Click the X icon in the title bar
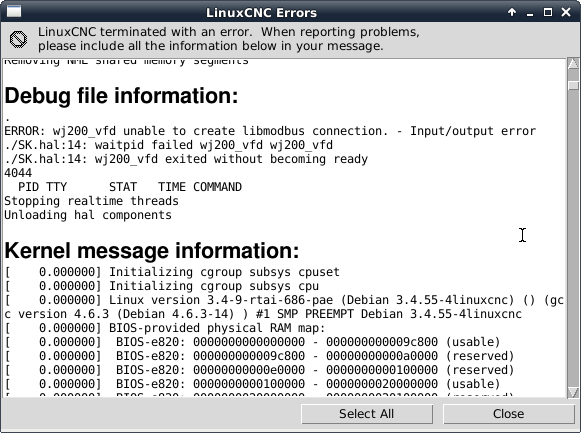581x433 pixels. coord(566,12)
